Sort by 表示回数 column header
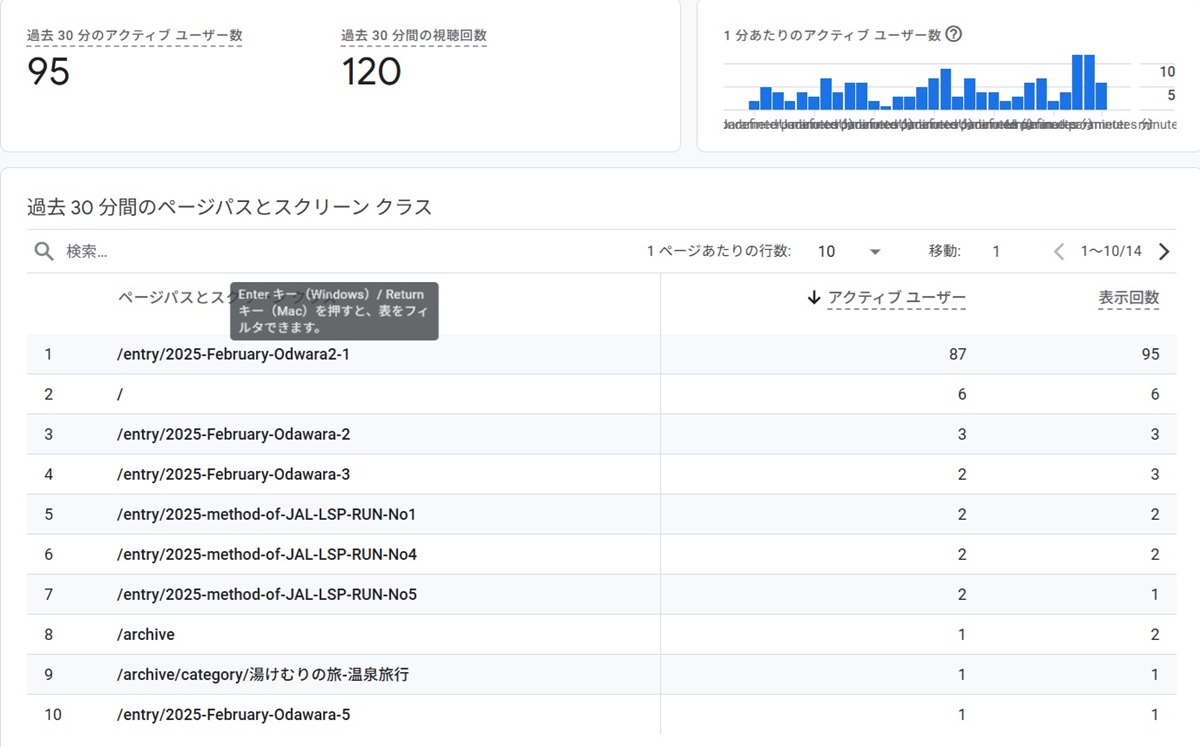 tap(1129, 298)
